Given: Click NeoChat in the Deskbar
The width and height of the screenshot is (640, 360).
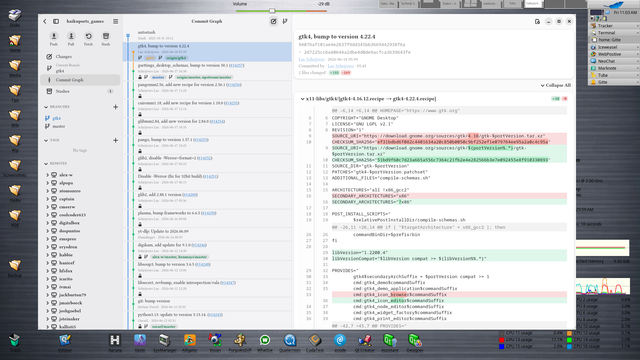Looking at the screenshot, I should (613, 61).
